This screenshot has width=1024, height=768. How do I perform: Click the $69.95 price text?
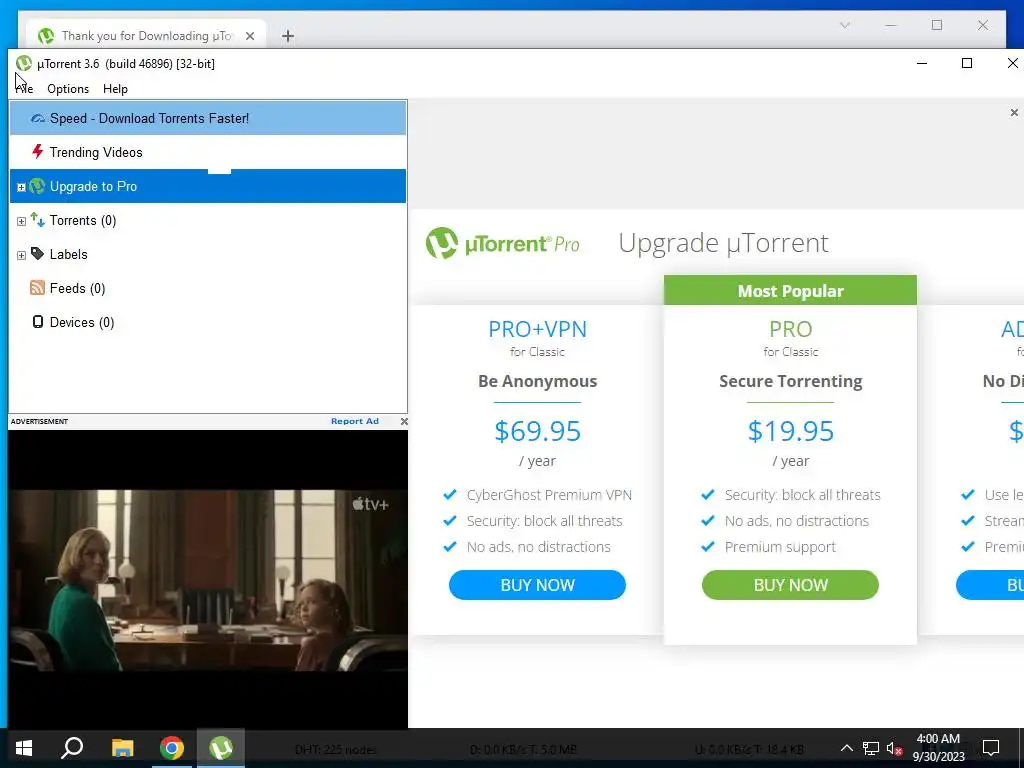pyautogui.click(x=537, y=431)
